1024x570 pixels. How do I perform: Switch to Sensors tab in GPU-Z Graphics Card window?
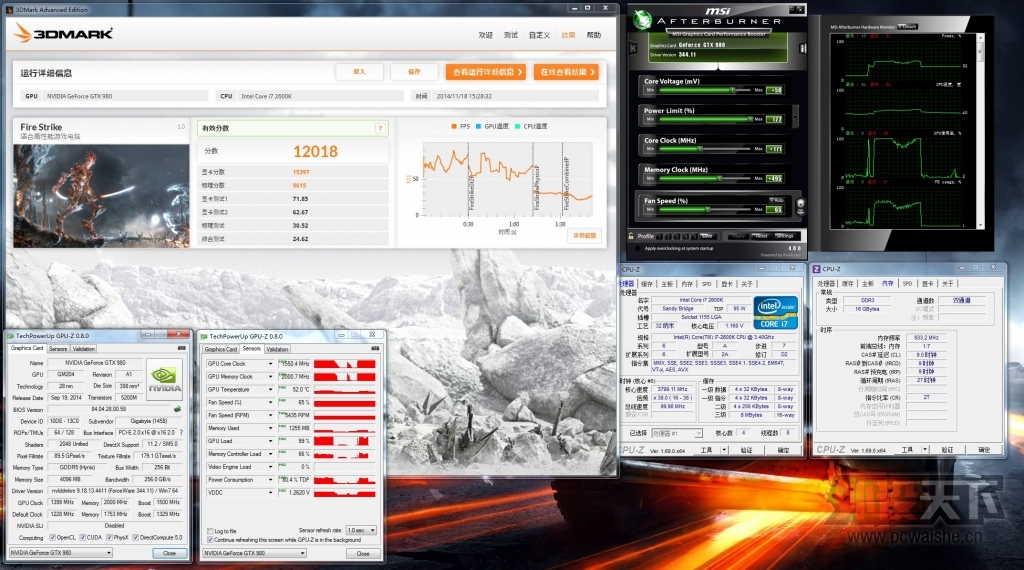click(x=58, y=349)
